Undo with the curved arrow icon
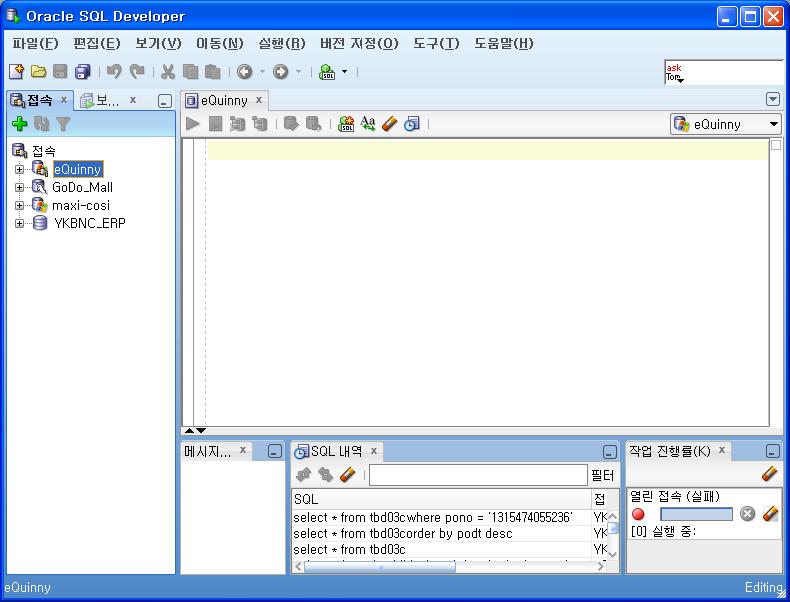 (114, 72)
